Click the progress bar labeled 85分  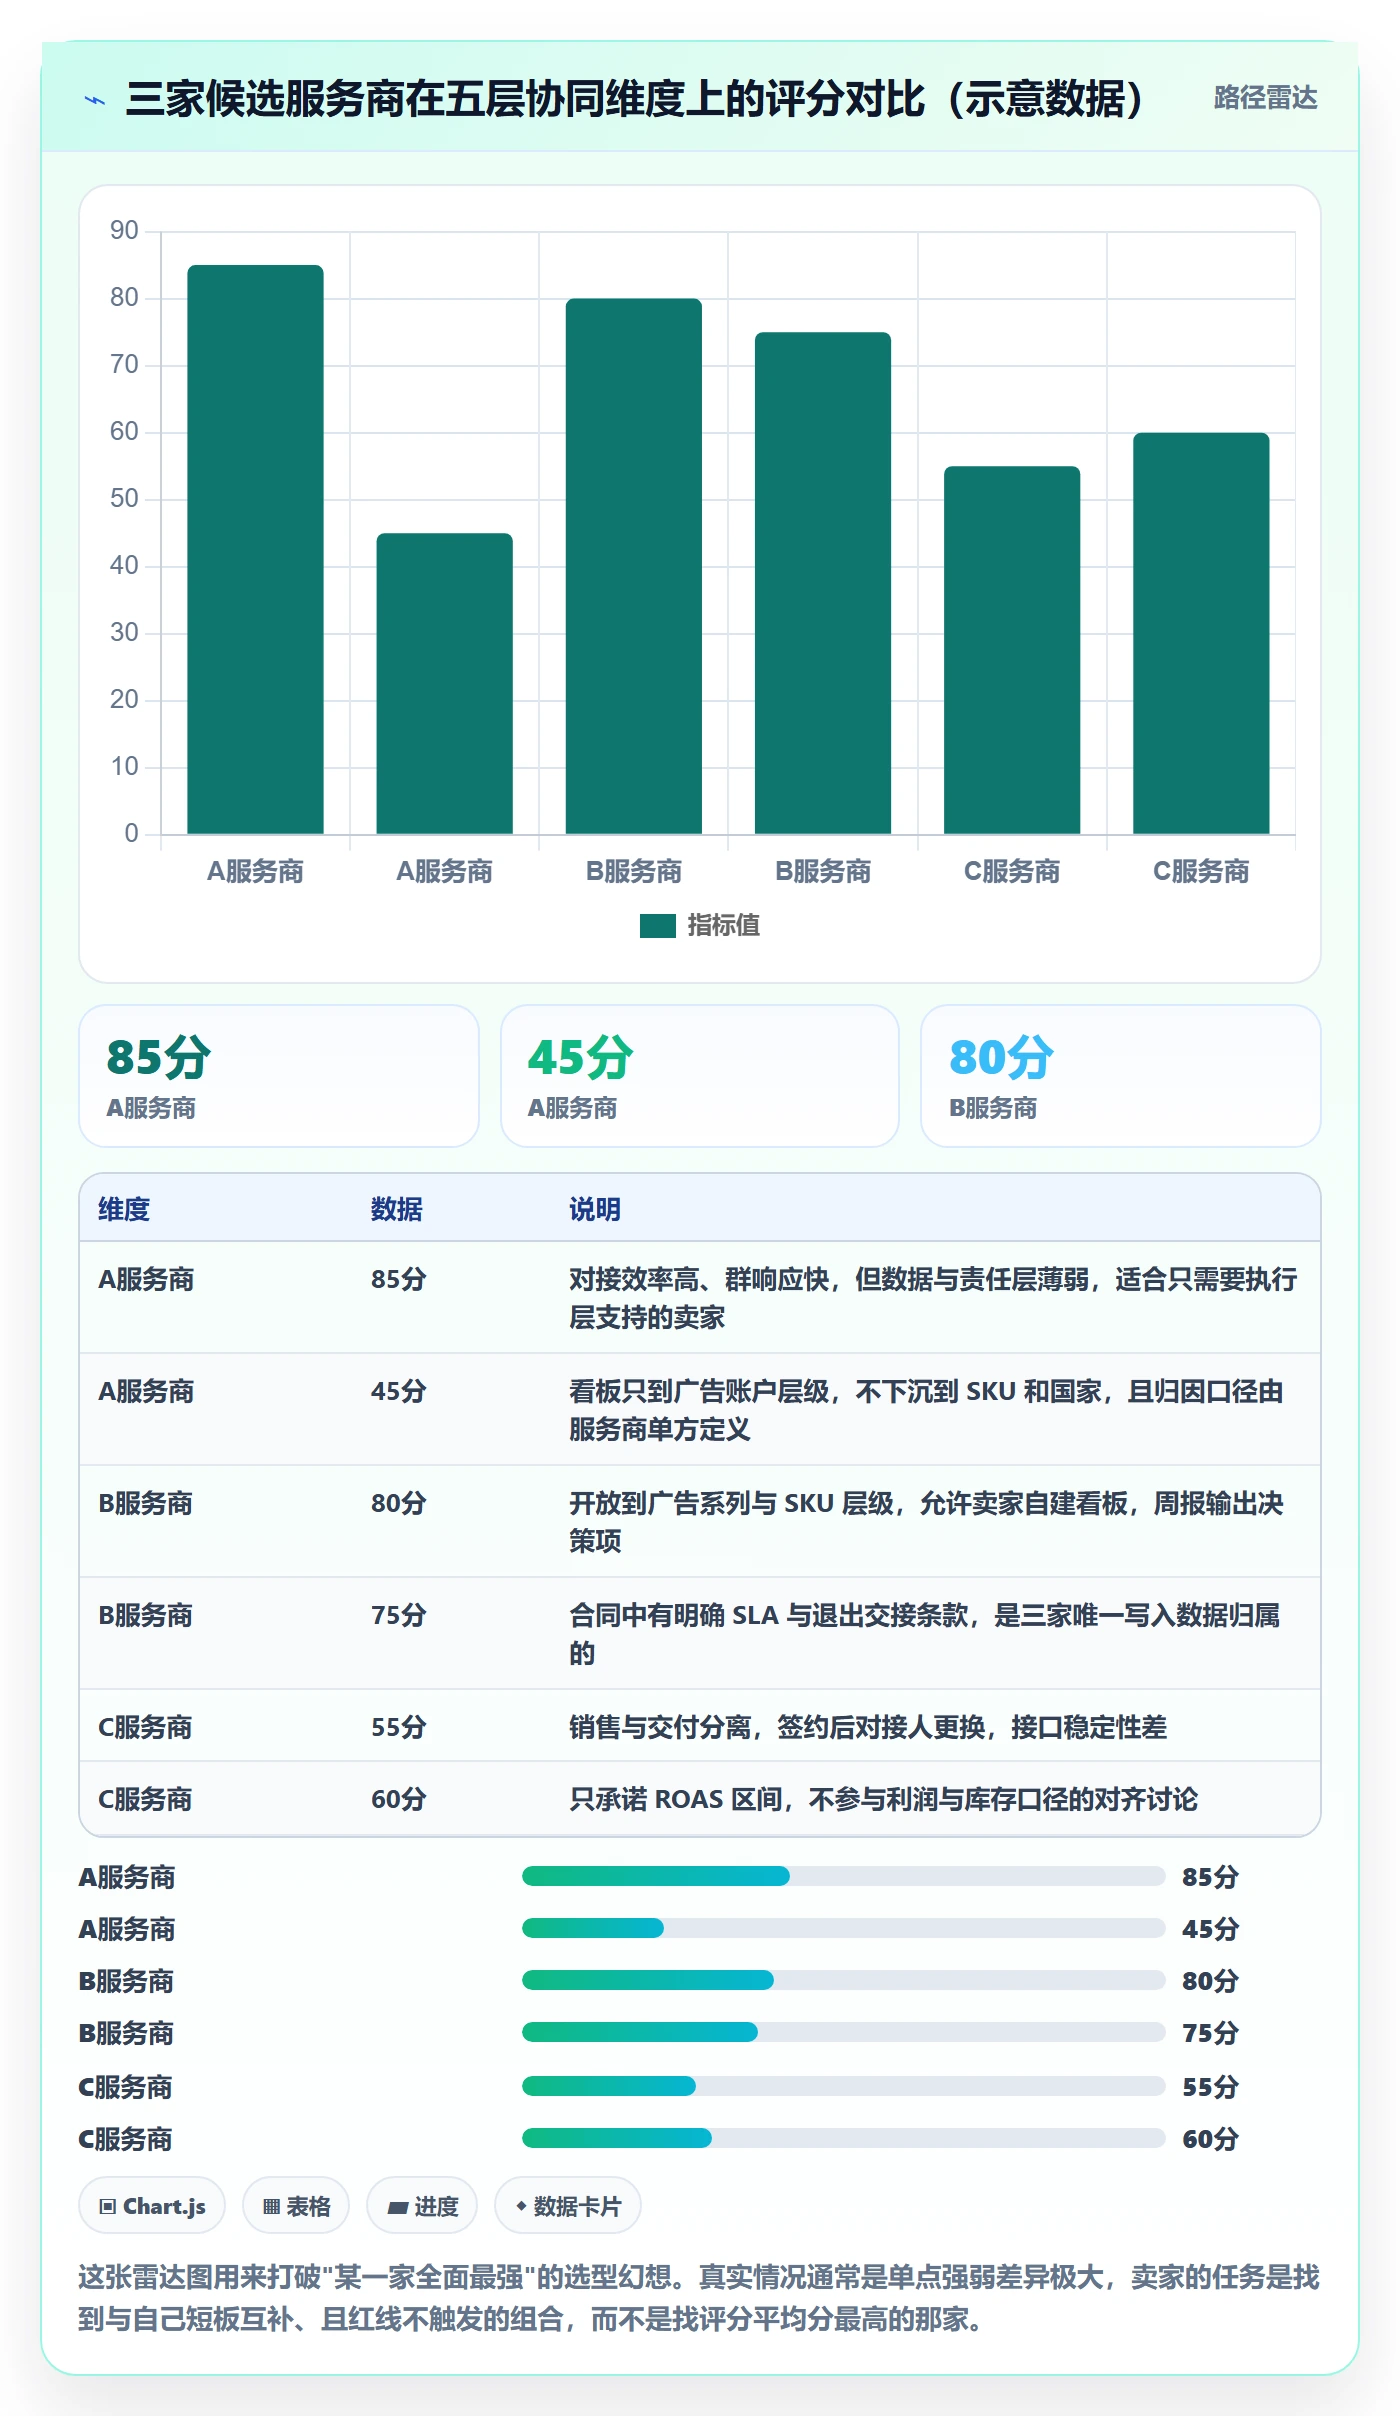click(x=843, y=1876)
